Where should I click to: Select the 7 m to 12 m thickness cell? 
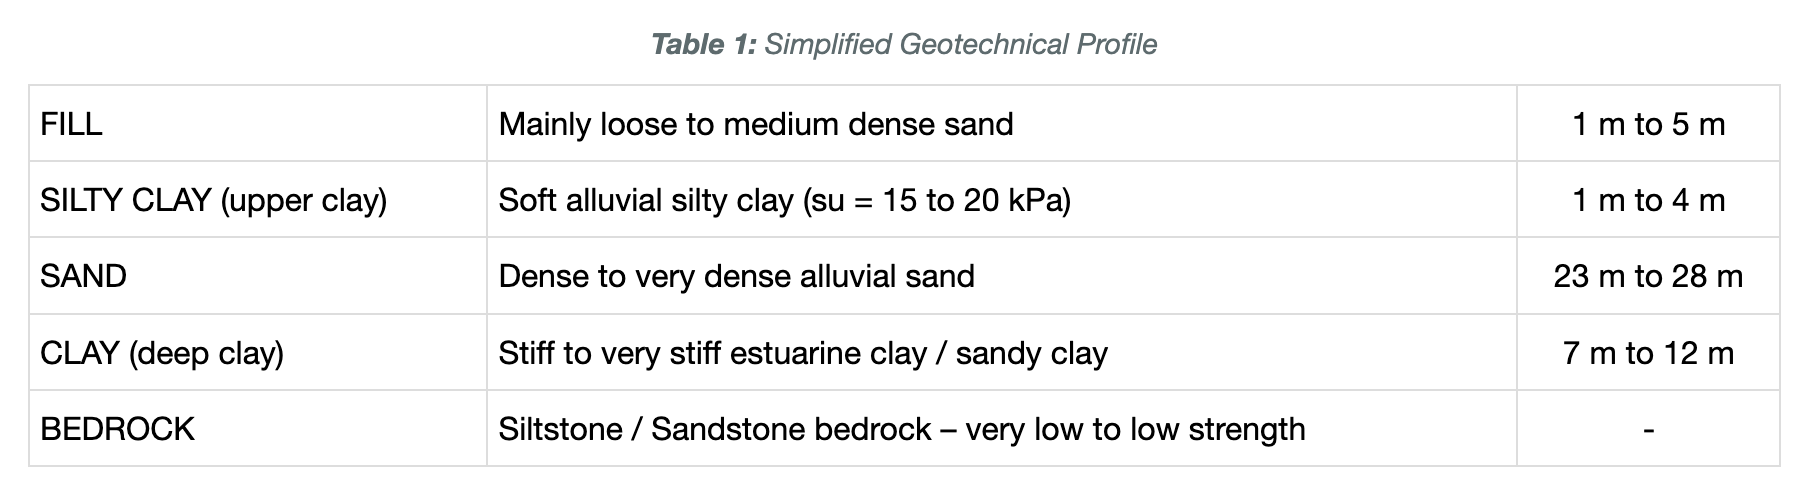(1648, 353)
